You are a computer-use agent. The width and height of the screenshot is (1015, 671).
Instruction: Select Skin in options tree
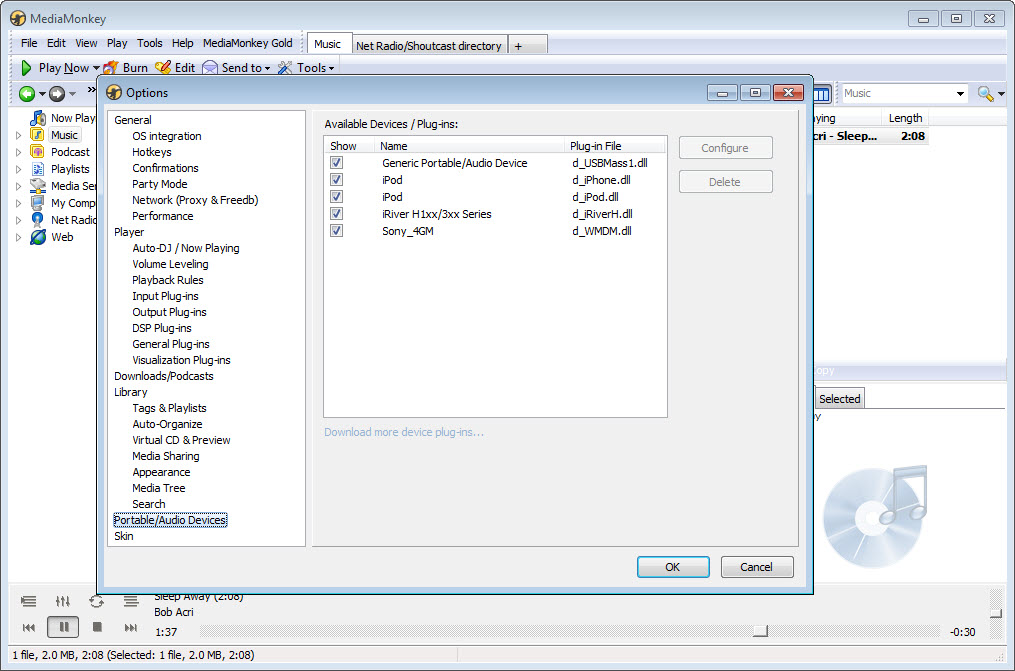tap(124, 536)
